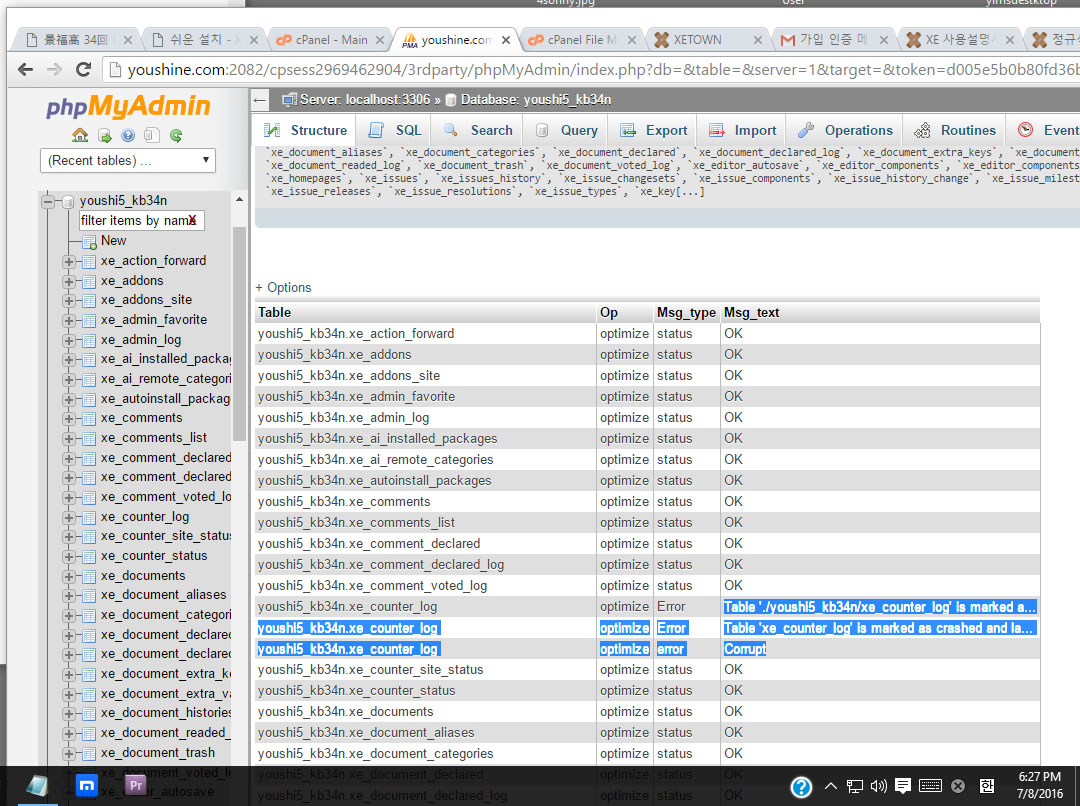Open the SQL tab

click(x=396, y=130)
